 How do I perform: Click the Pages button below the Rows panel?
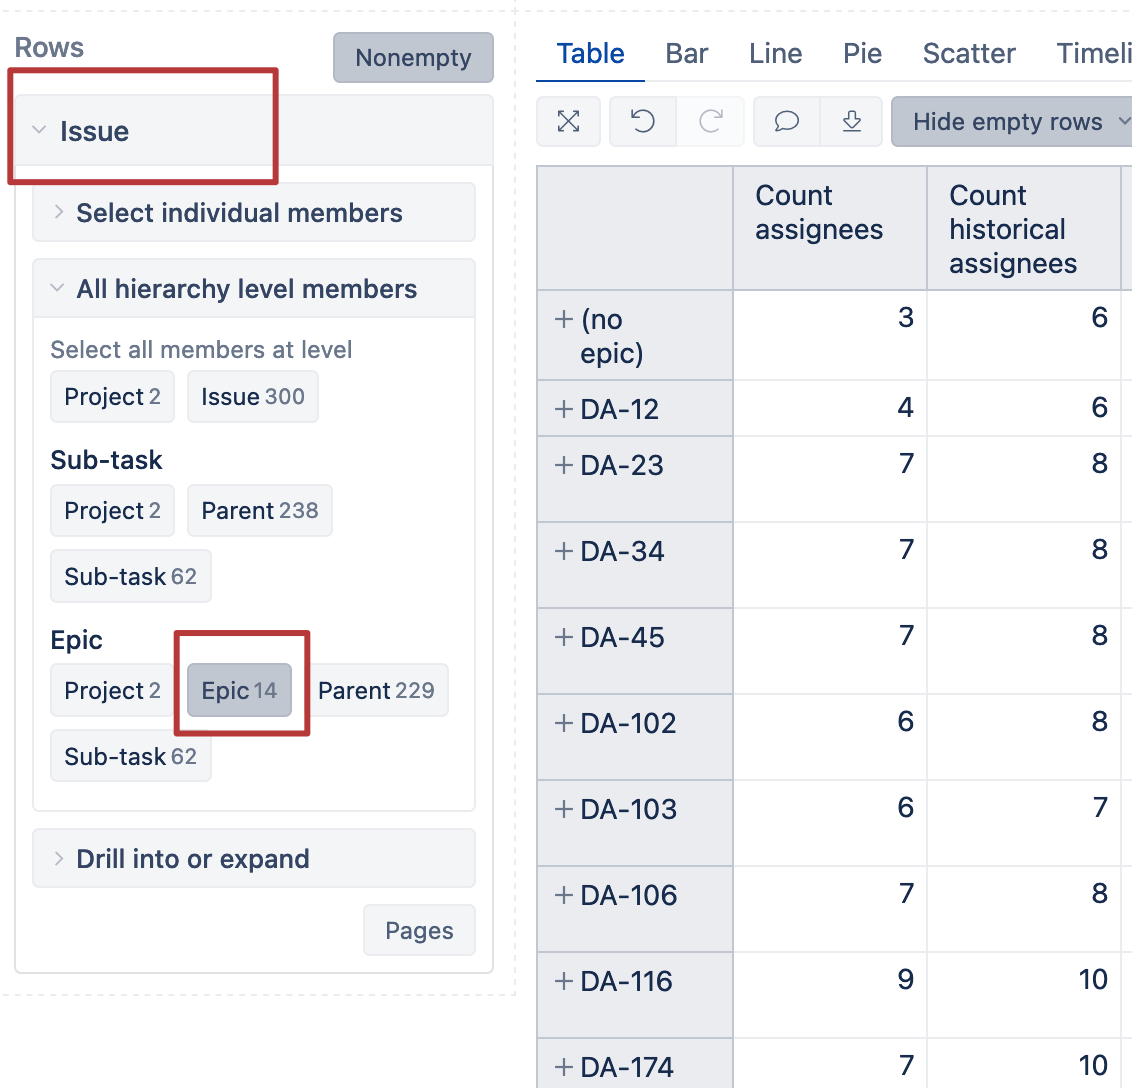(419, 930)
